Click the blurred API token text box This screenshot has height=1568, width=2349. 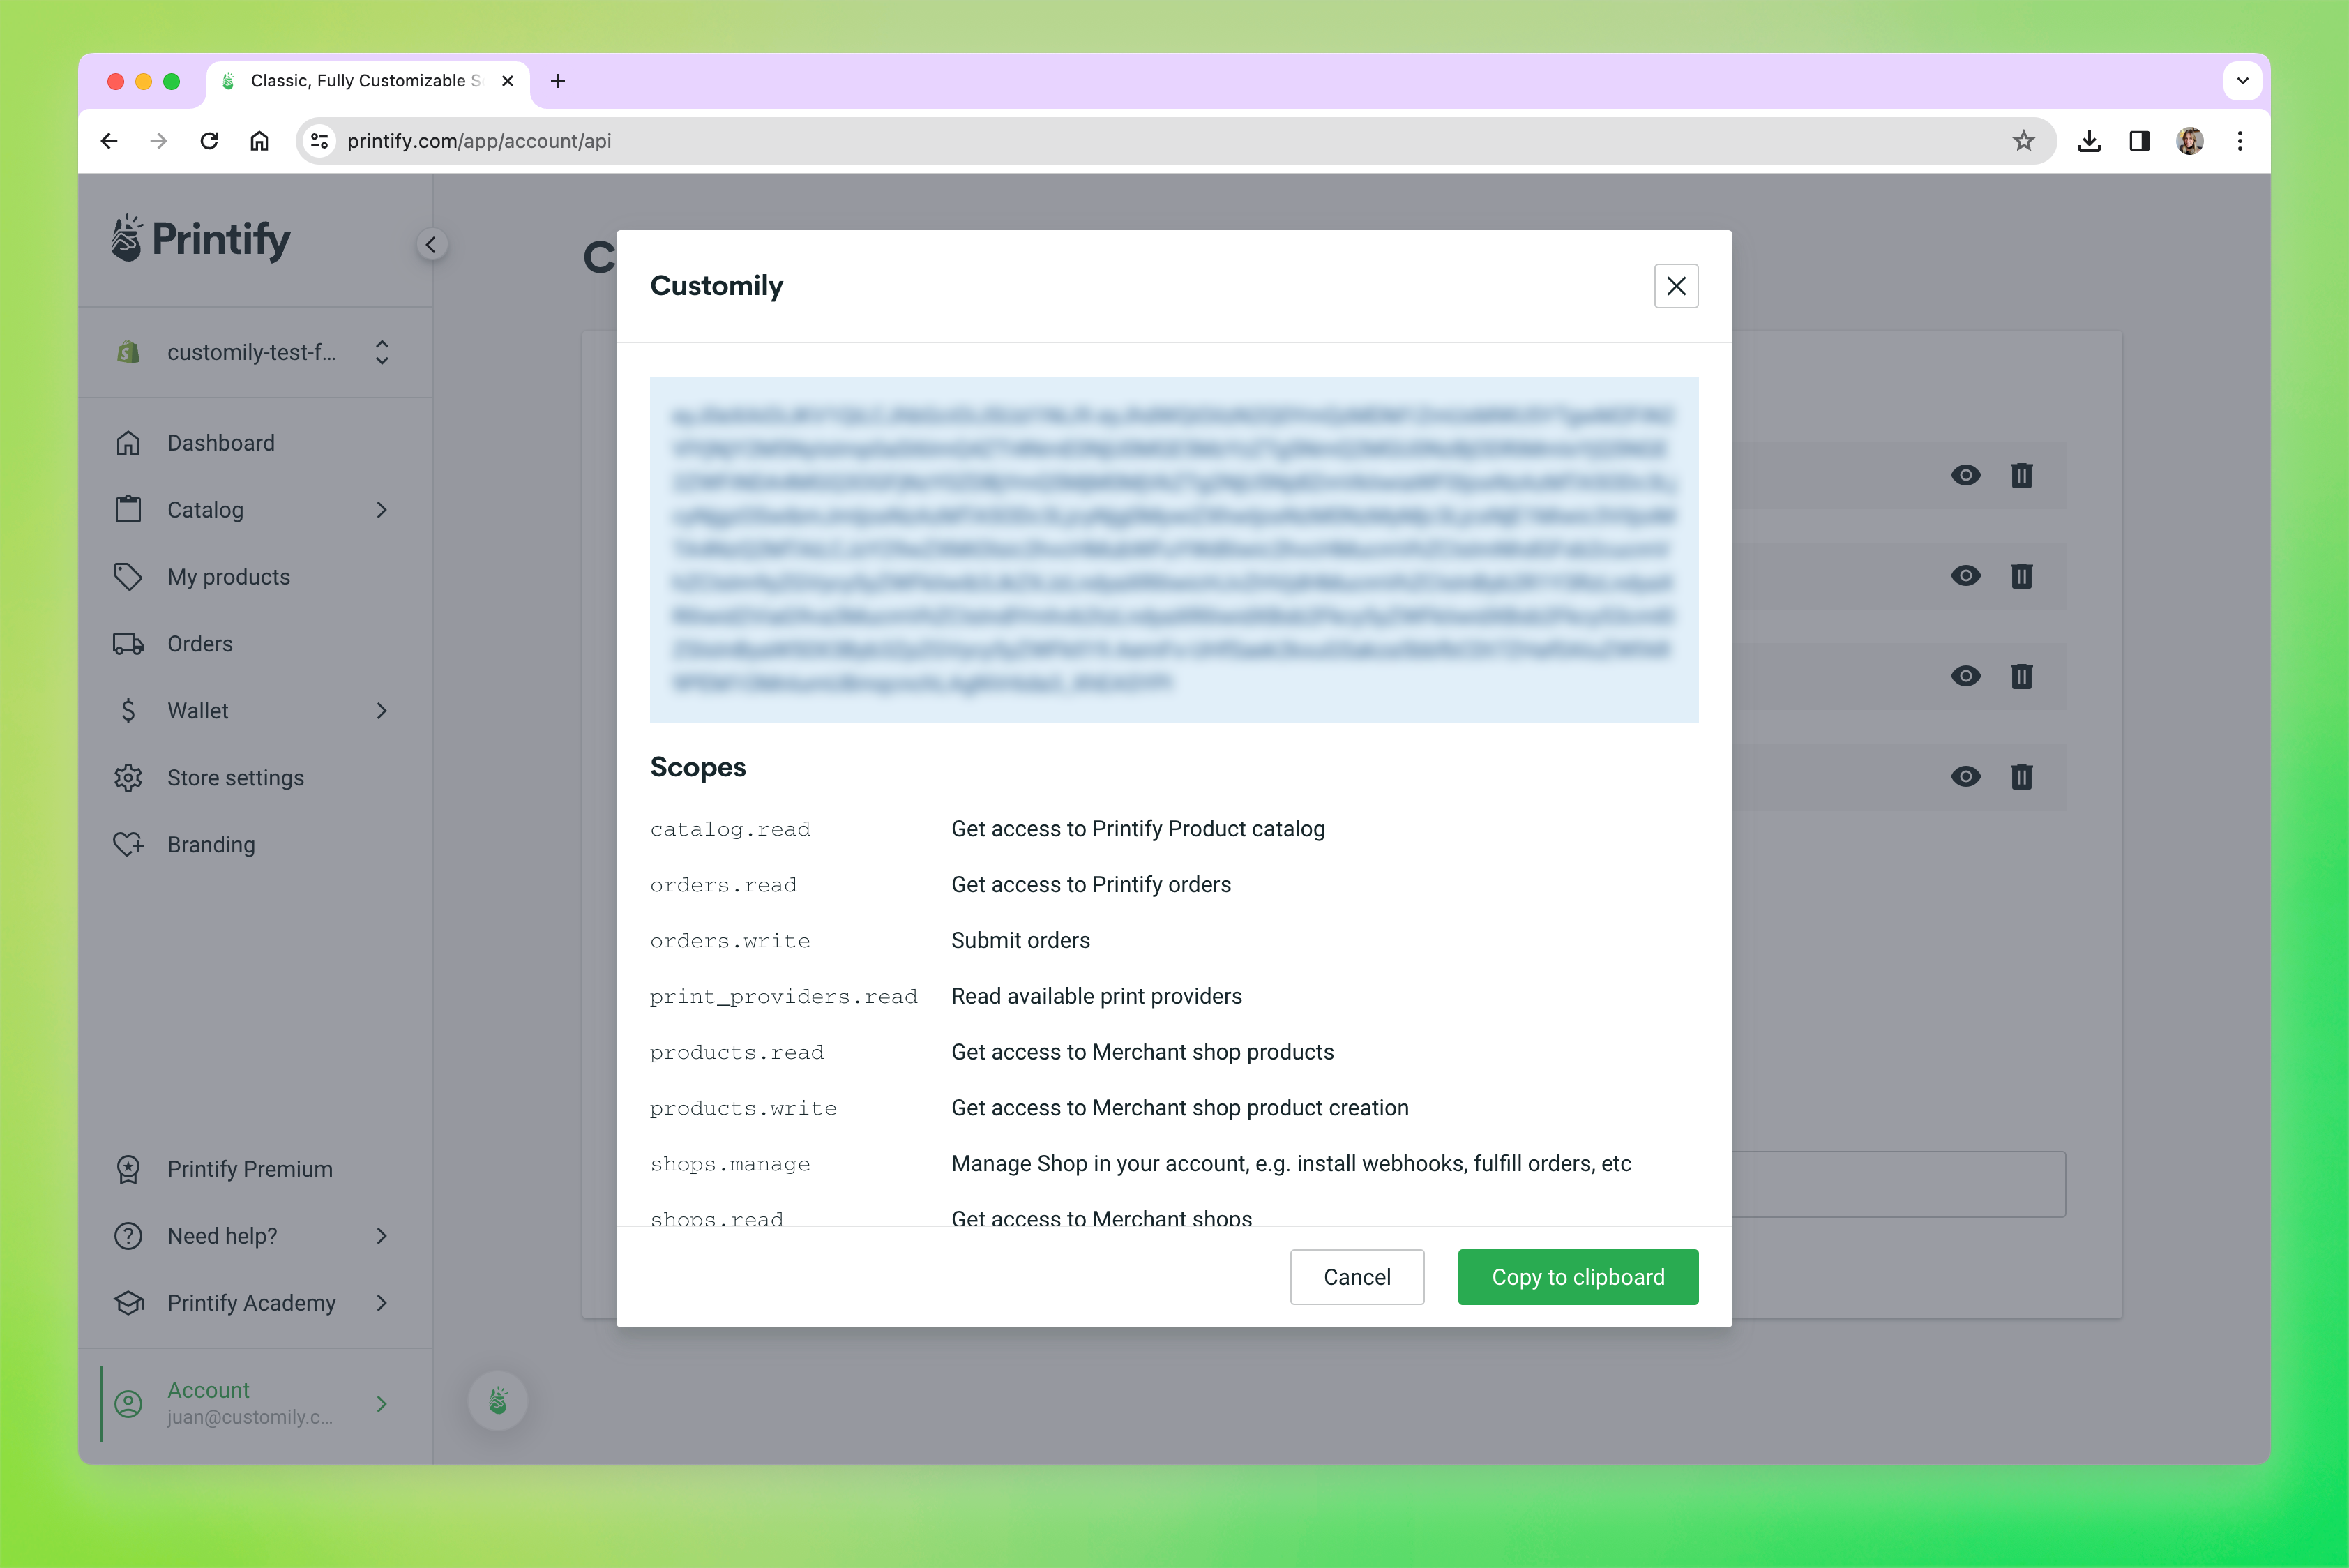pos(1173,549)
